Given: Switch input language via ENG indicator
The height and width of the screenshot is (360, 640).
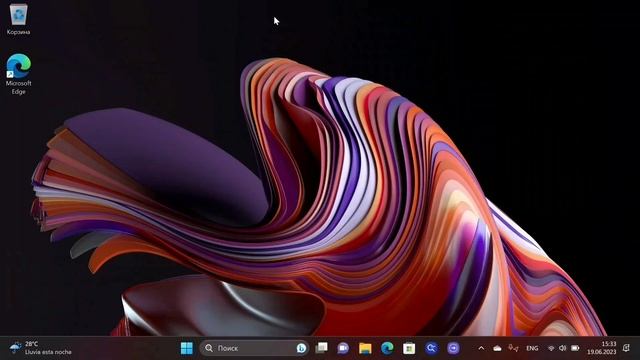Looking at the screenshot, I should pyautogui.click(x=532, y=348).
